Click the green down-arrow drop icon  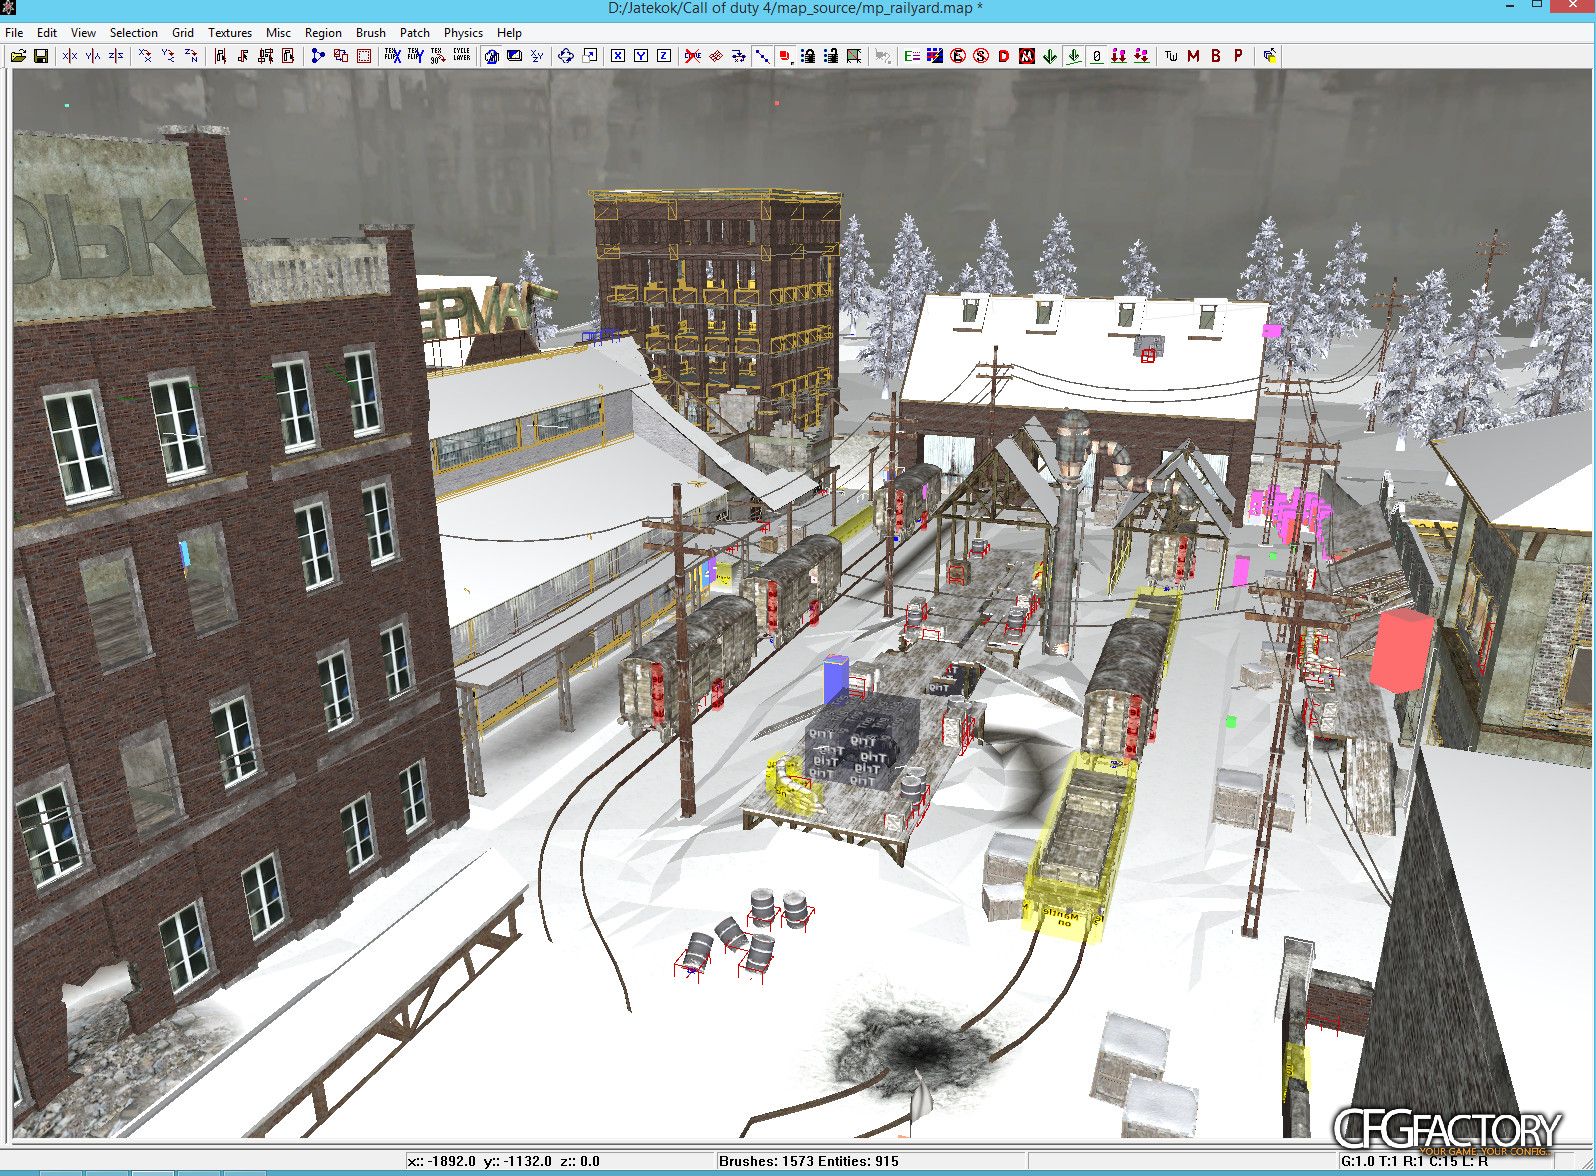[1050, 56]
